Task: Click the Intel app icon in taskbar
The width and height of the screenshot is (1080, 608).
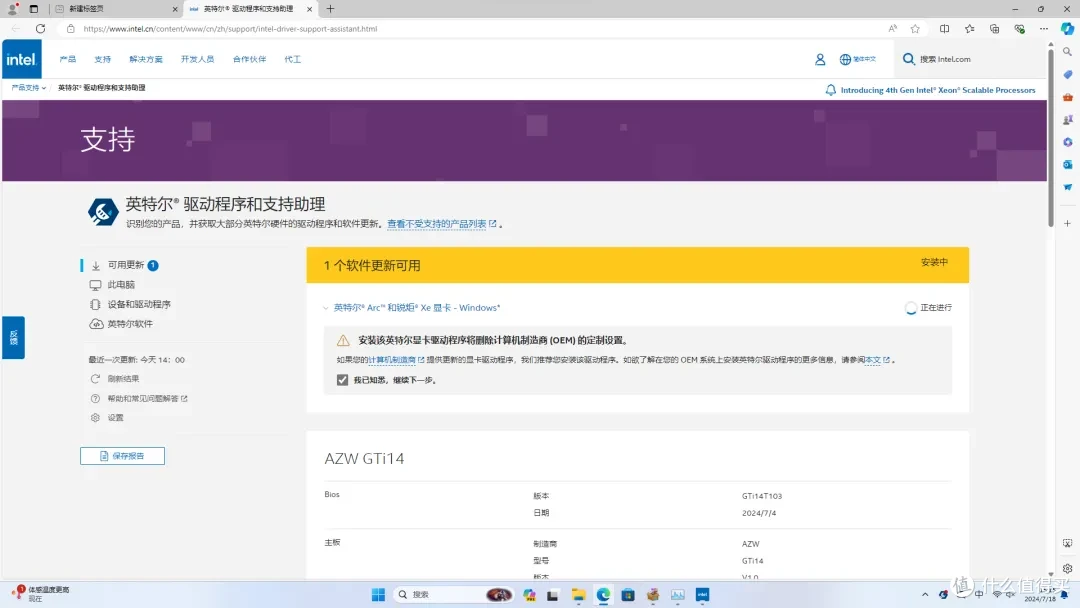Action: point(702,595)
